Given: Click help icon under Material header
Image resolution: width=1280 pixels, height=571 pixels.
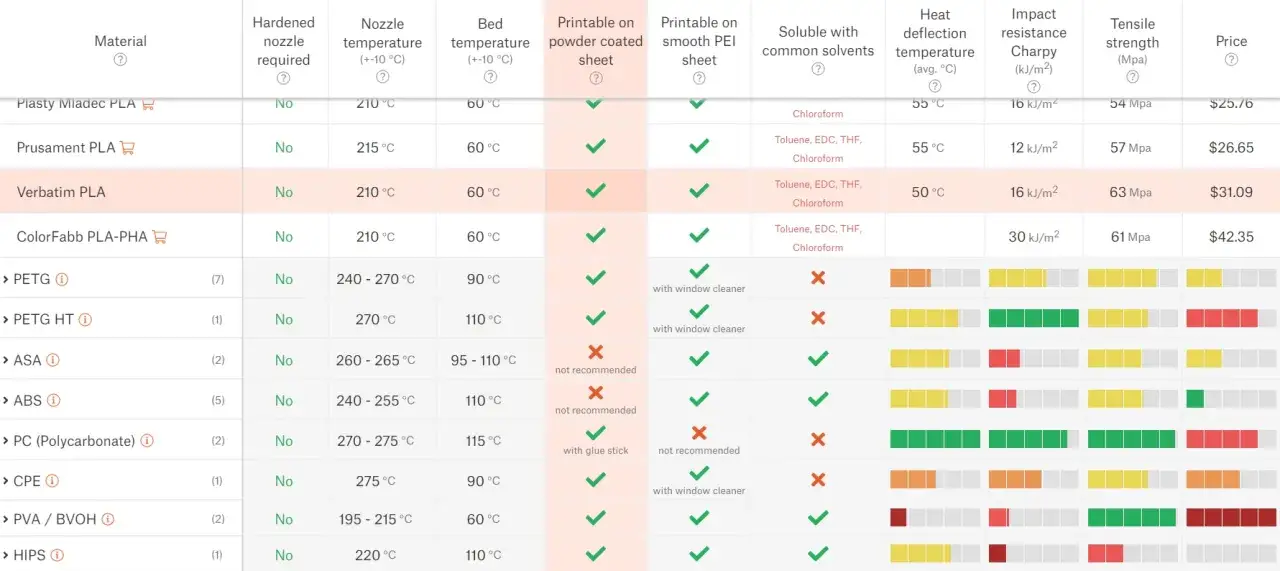Looking at the screenshot, I should pos(120,60).
